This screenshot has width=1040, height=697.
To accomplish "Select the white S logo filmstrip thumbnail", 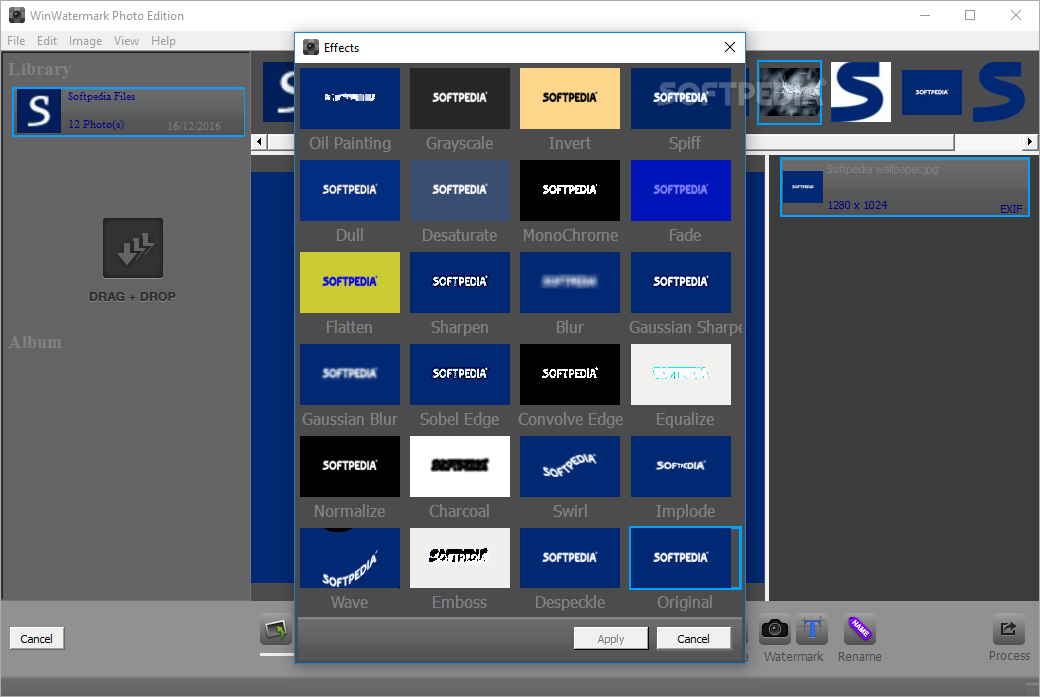I will pos(861,92).
